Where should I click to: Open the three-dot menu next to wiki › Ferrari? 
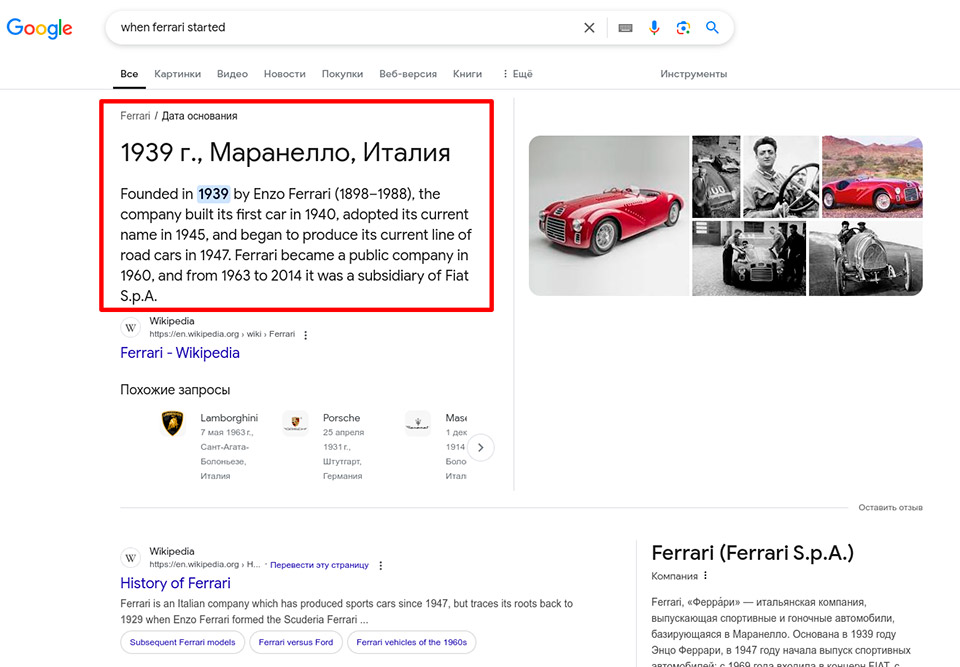(306, 335)
